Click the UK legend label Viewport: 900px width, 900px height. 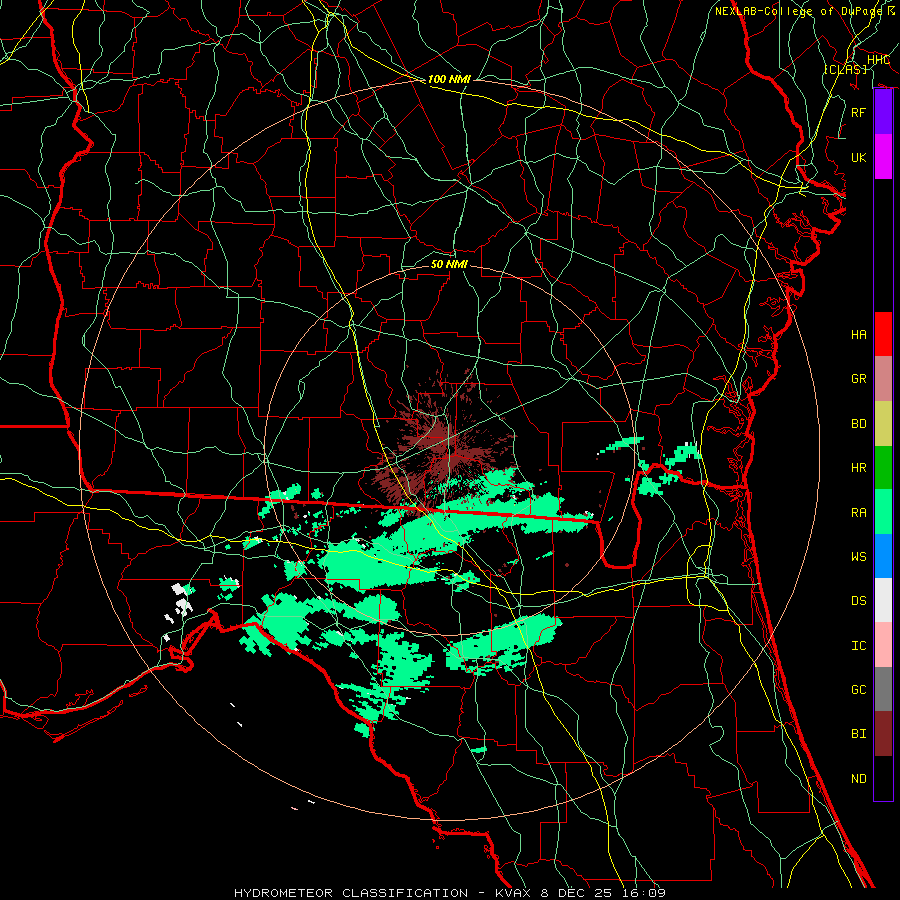[859, 157]
